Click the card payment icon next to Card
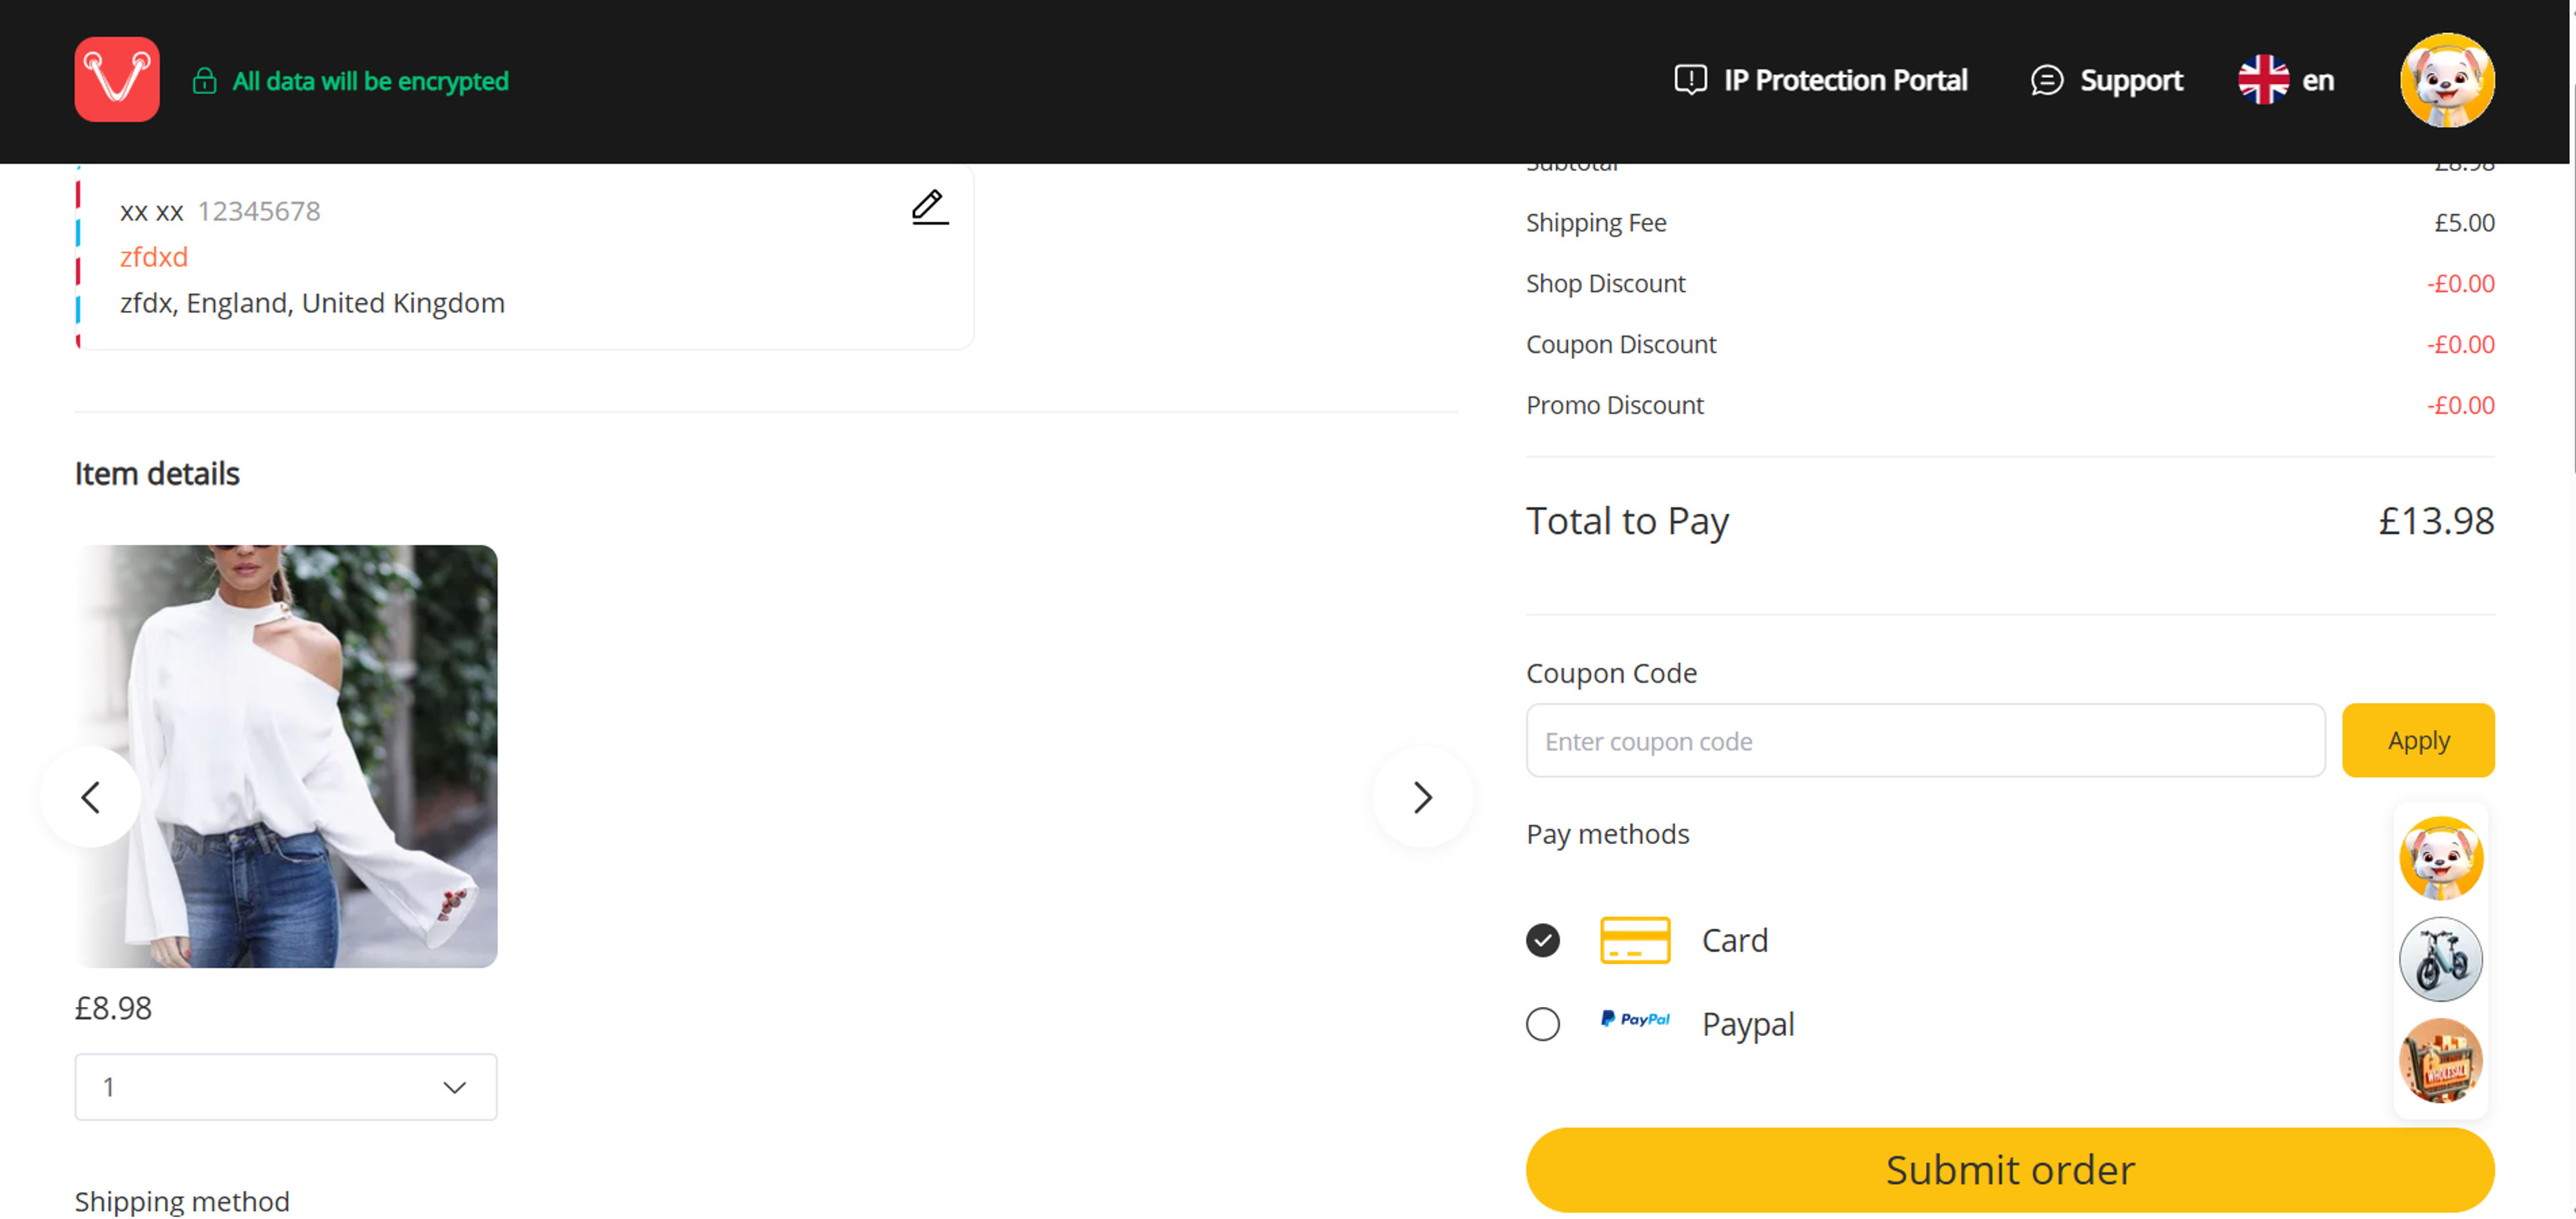This screenshot has height=1219, width=2576. tap(1635, 940)
